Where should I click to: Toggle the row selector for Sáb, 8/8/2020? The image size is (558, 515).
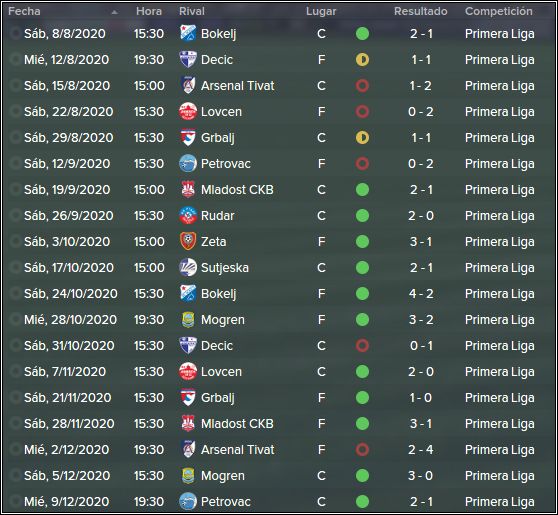point(15,33)
